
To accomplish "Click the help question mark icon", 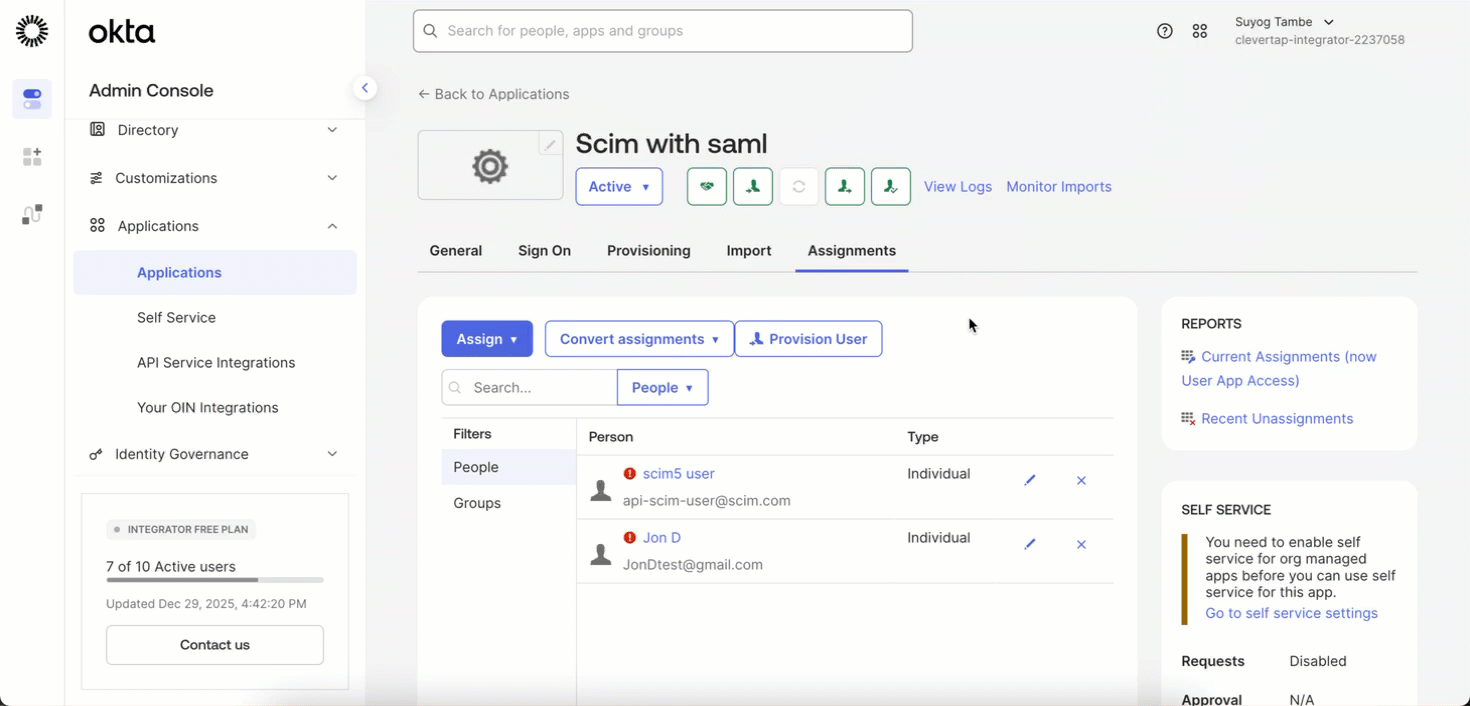I will tap(1164, 31).
